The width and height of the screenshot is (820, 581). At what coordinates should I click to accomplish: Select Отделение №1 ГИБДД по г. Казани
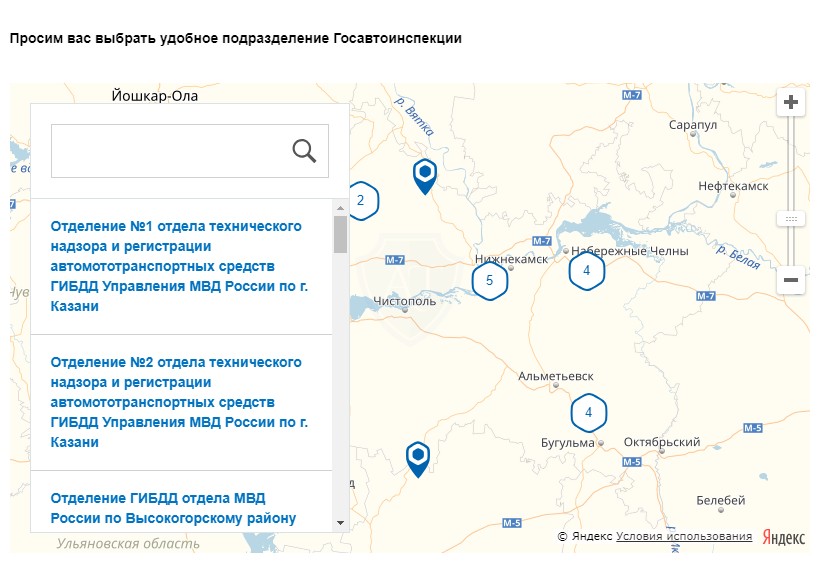tap(177, 266)
